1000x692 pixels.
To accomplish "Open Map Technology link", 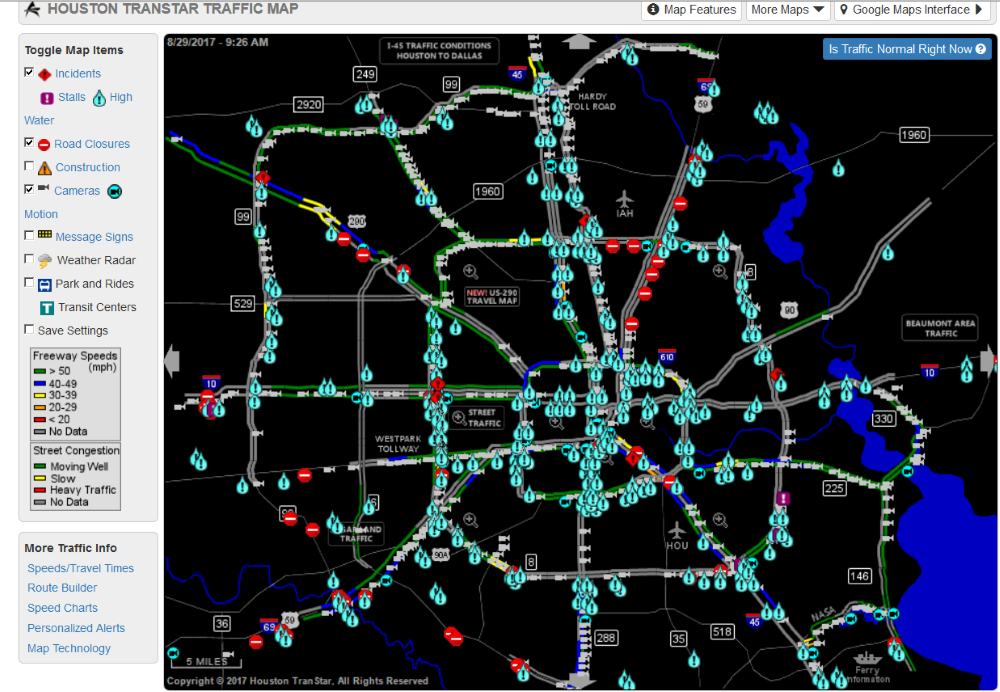I will (x=69, y=648).
